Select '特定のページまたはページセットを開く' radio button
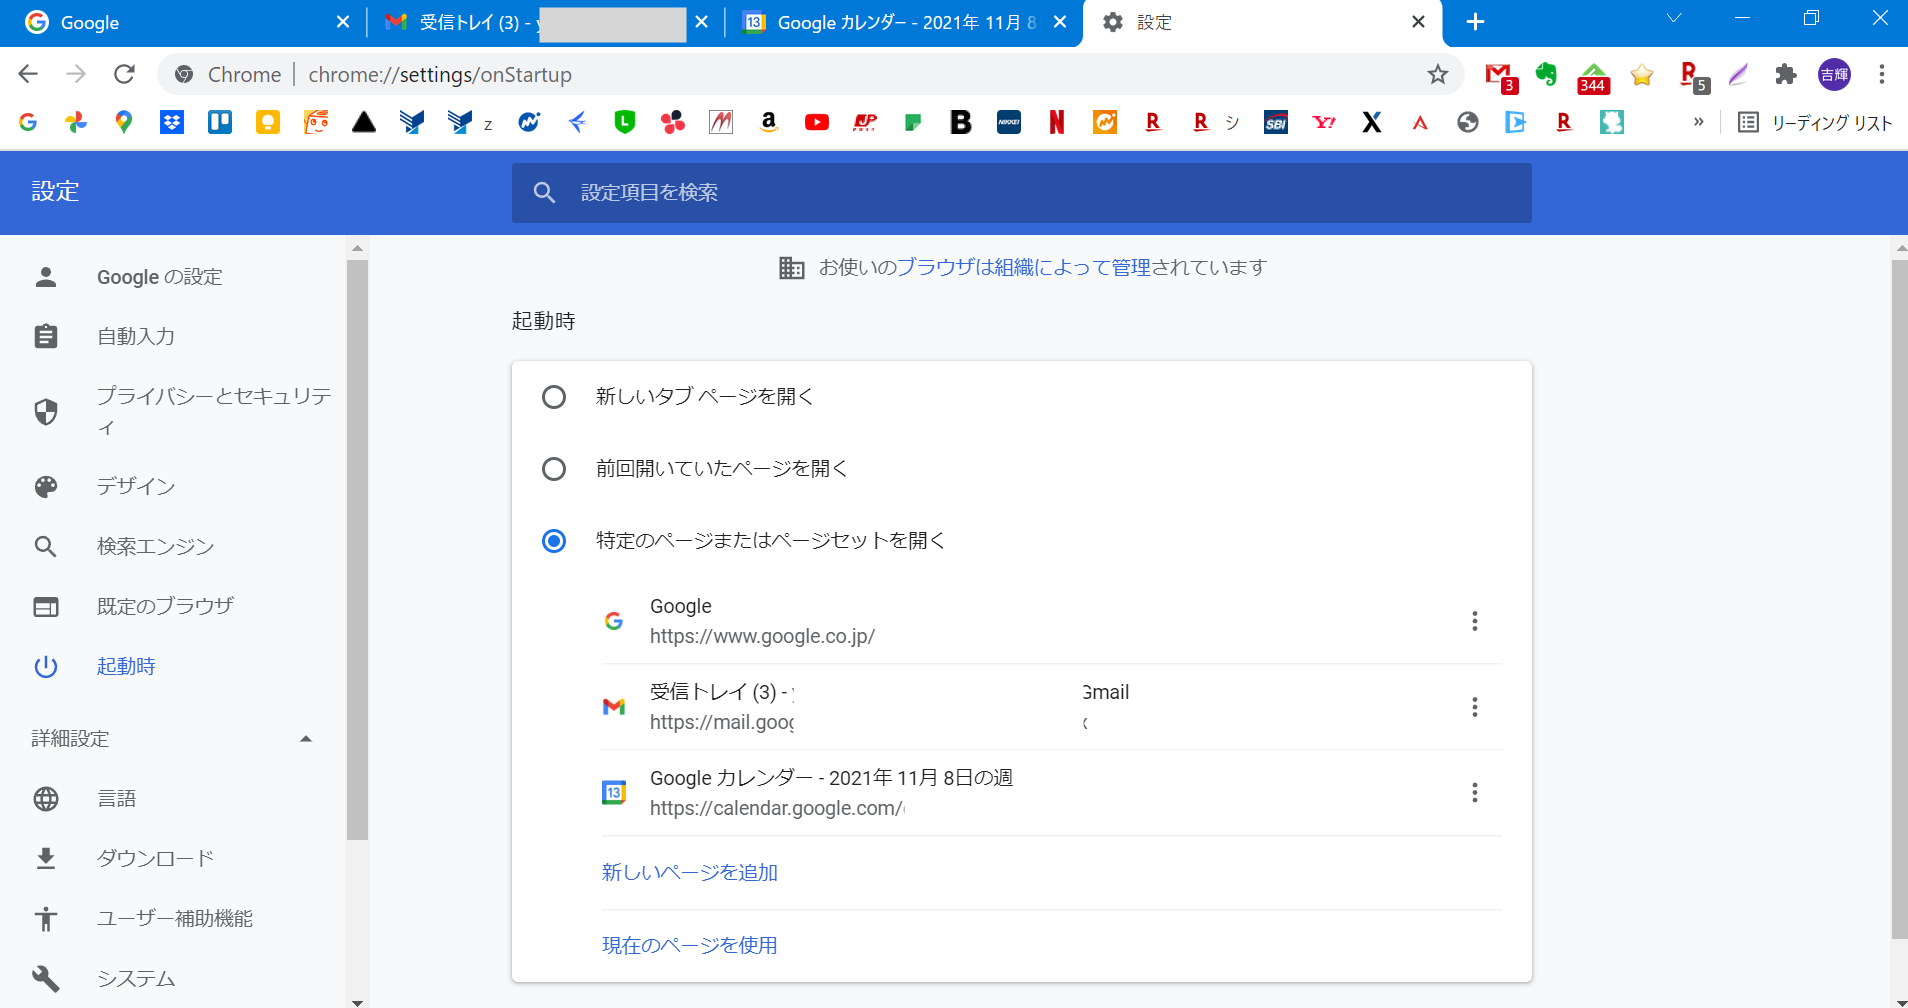The height and width of the screenshot is (1008, 1908). (554, 541)
